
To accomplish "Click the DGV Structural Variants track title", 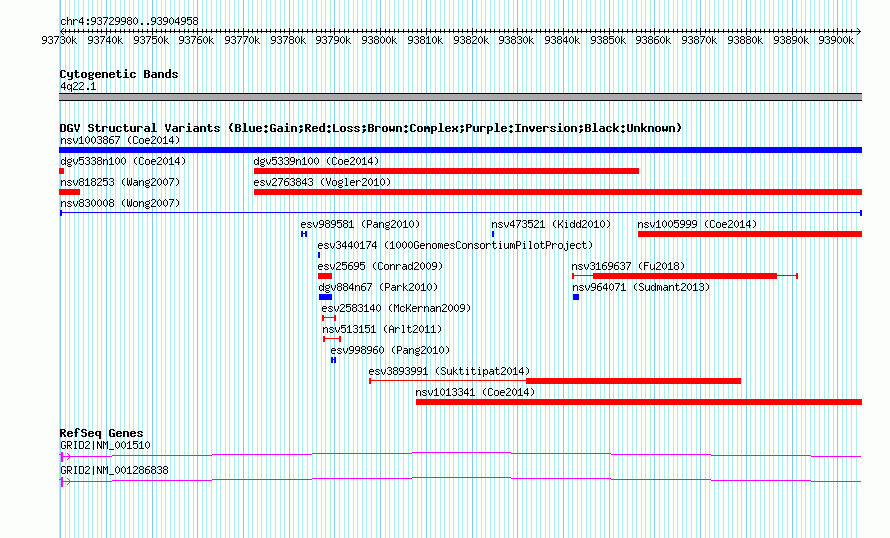I will (371, 128).
